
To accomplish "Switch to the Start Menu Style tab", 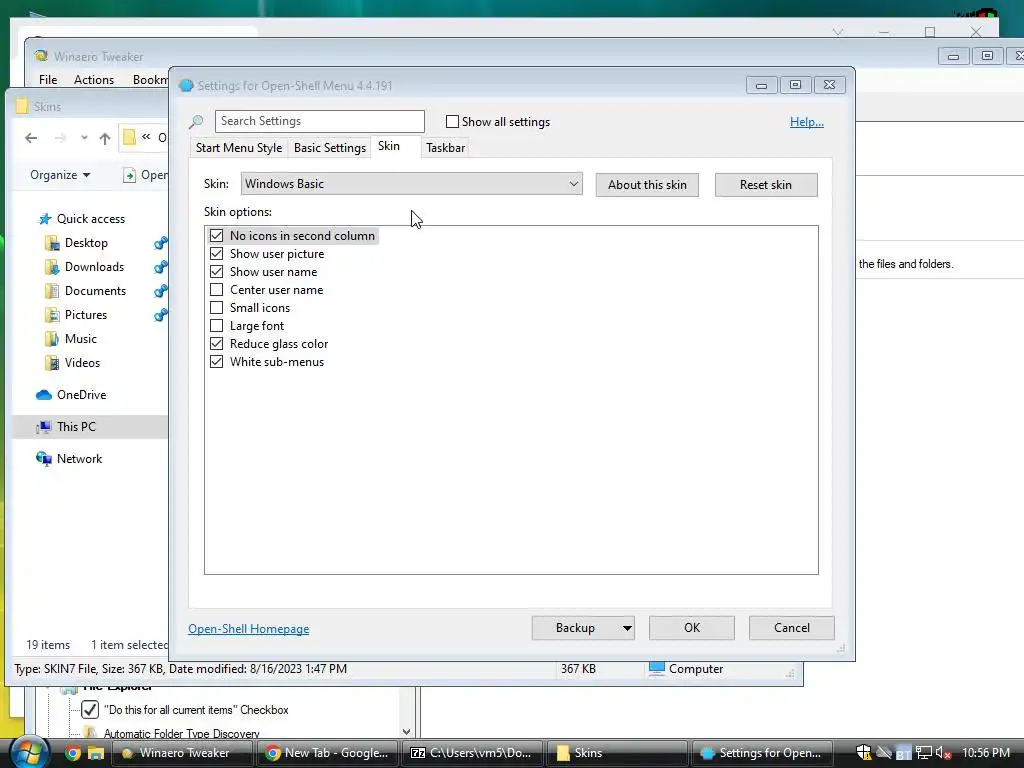I will coord(239,148).
